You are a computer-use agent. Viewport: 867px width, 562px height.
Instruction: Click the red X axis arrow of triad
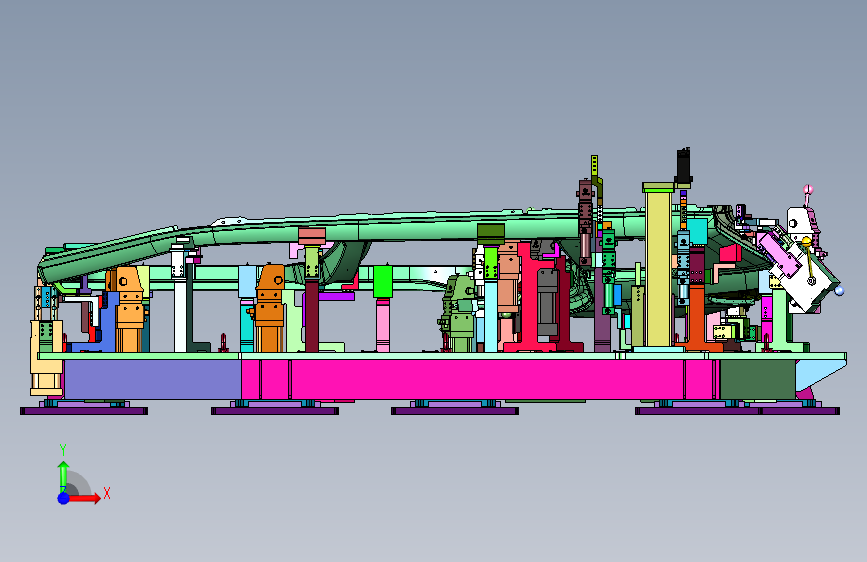click(x=84, y=498)
